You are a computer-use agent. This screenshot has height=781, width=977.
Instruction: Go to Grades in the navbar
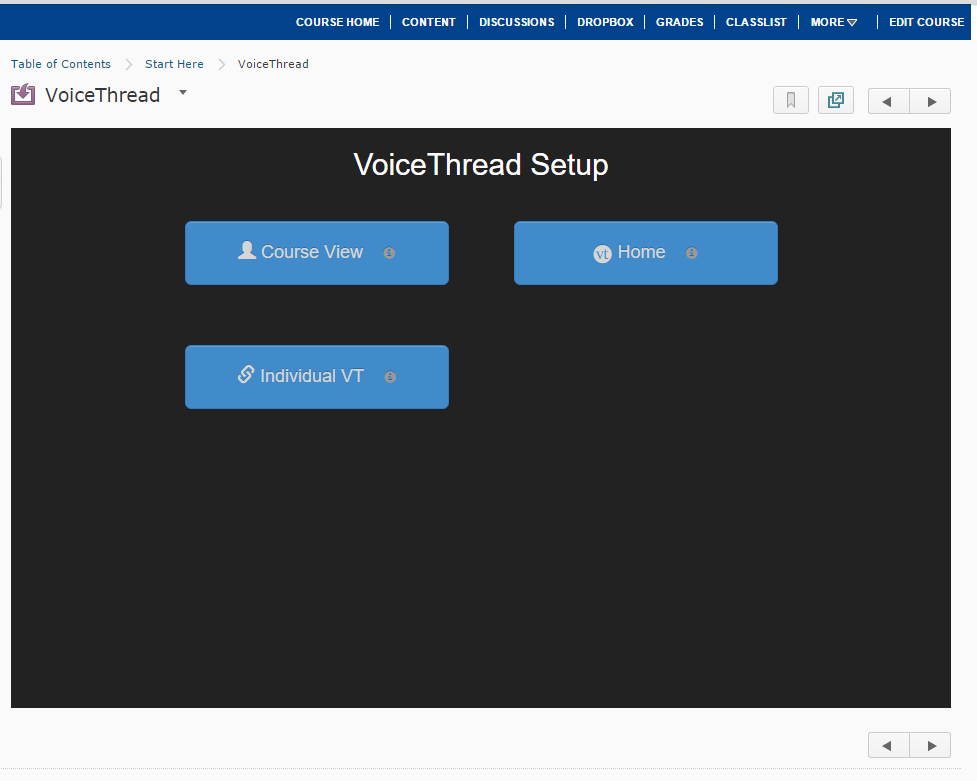(679, 22)
